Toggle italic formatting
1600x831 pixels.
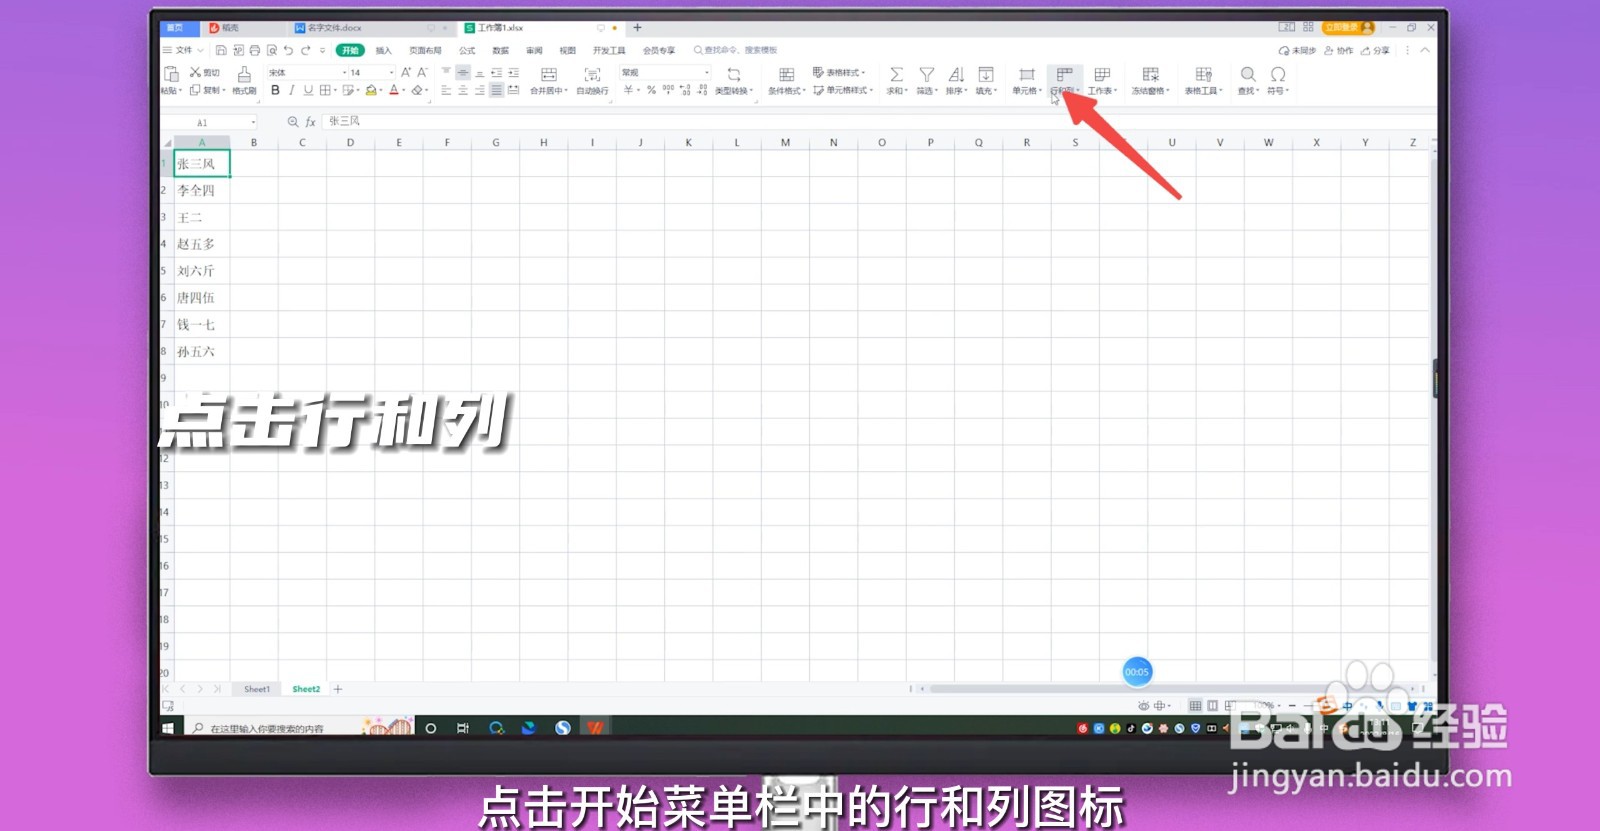click(x=292, y=90)
